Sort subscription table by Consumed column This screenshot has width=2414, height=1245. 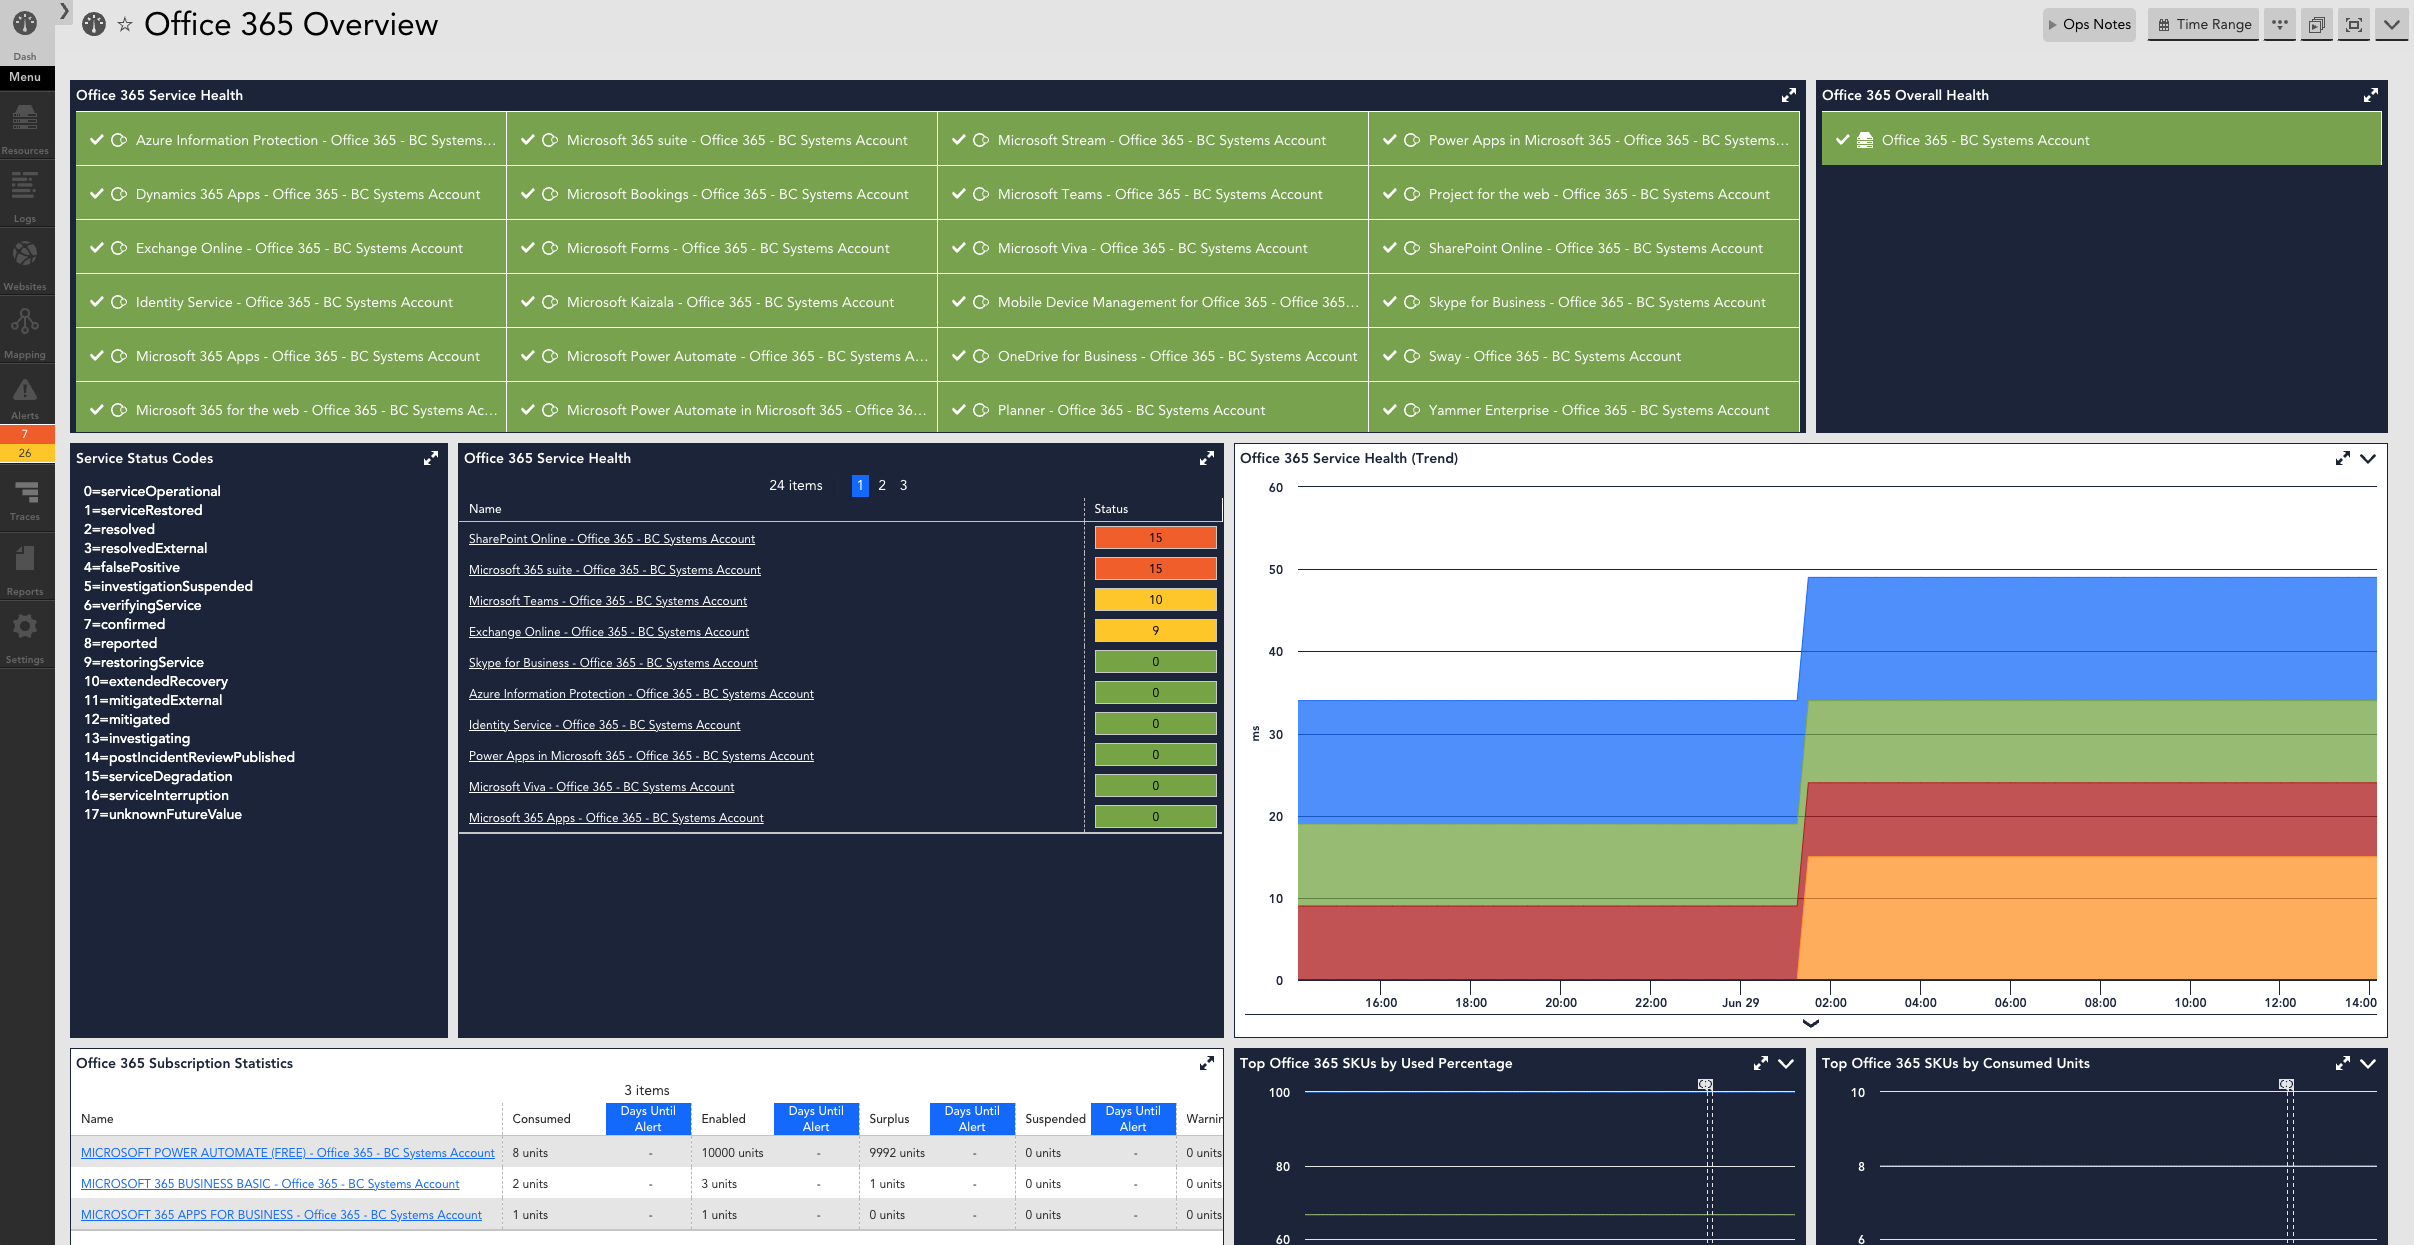coord(541,1119)
